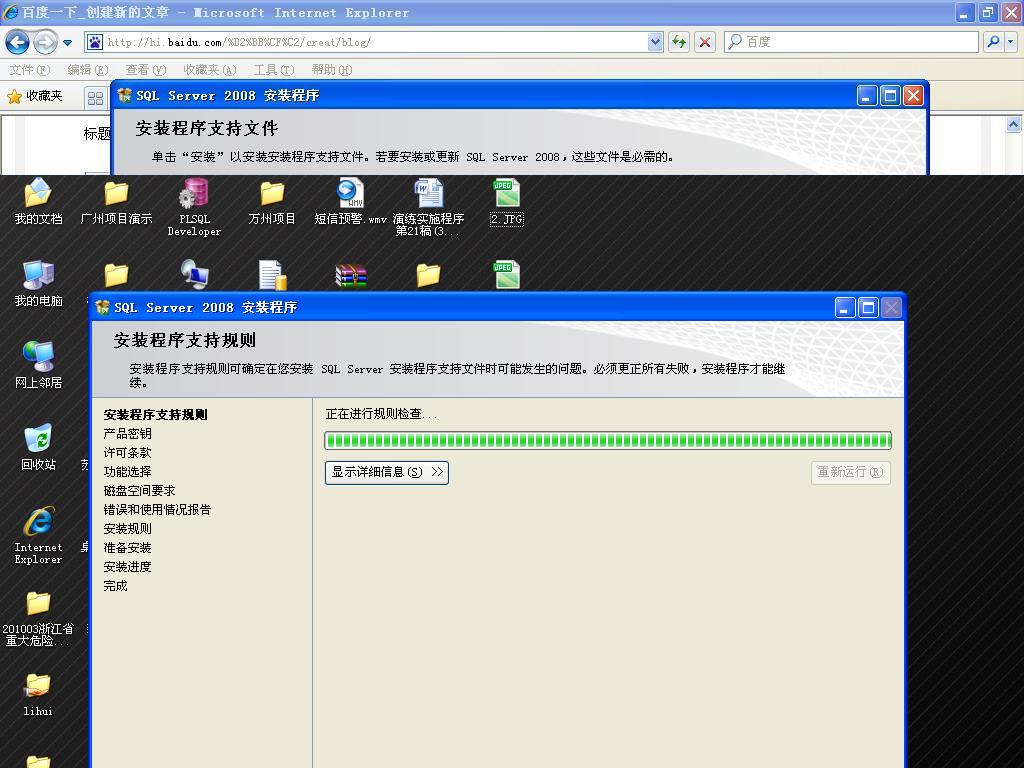
Task: Expand the address bar URL dropdown
Action: click(655, 42)
